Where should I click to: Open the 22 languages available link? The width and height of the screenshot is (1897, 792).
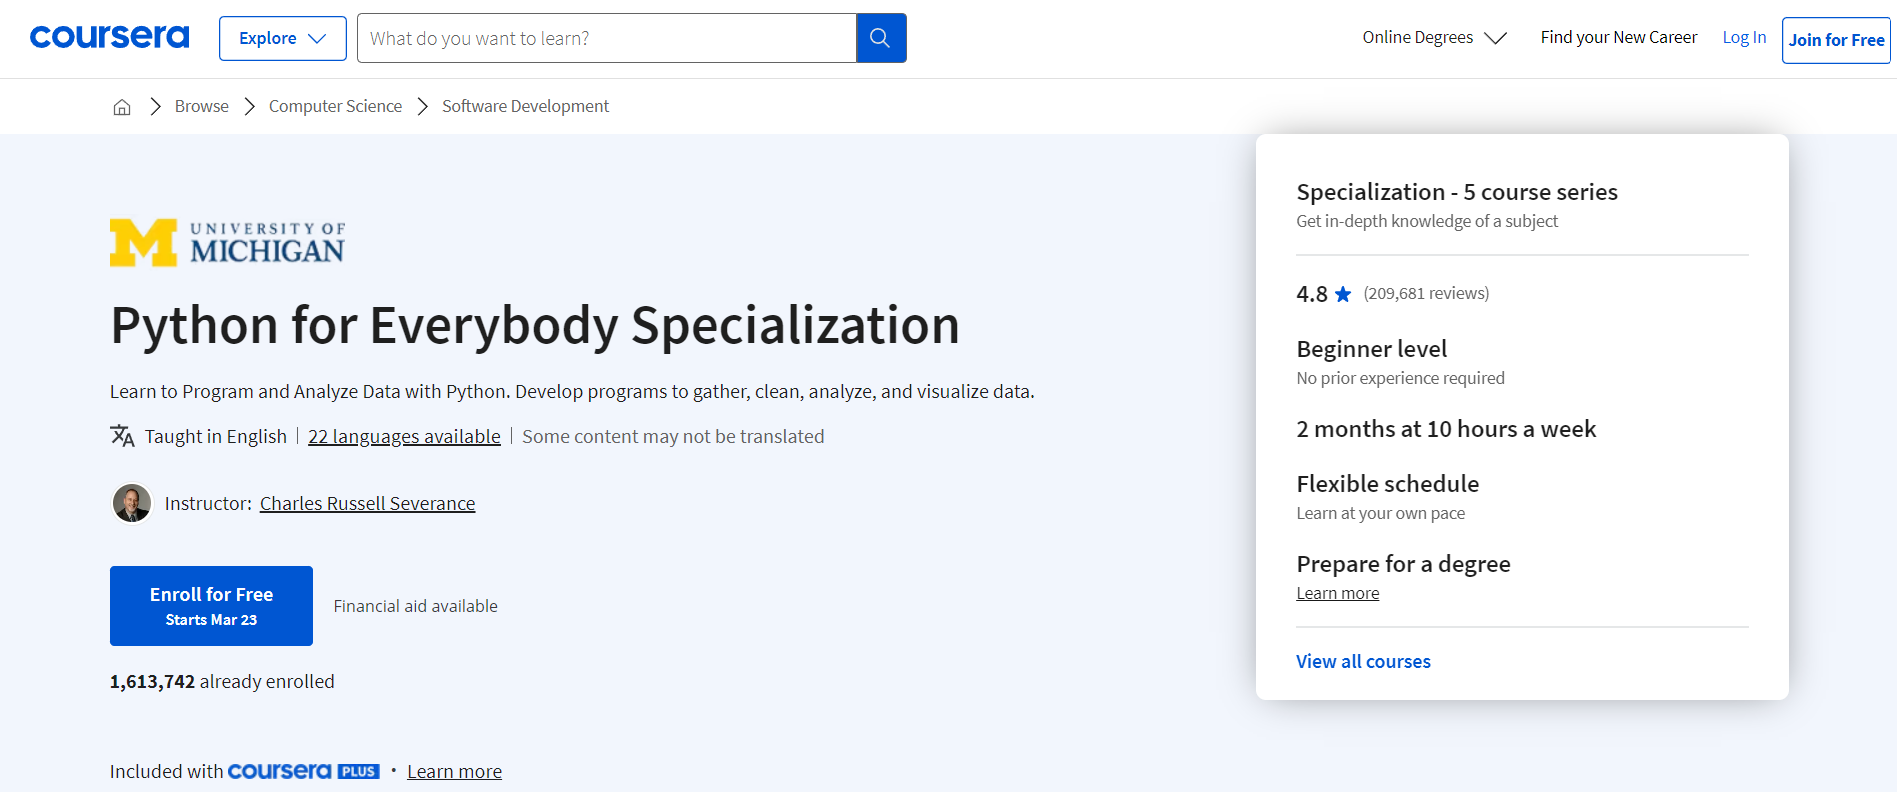(404, 436)
